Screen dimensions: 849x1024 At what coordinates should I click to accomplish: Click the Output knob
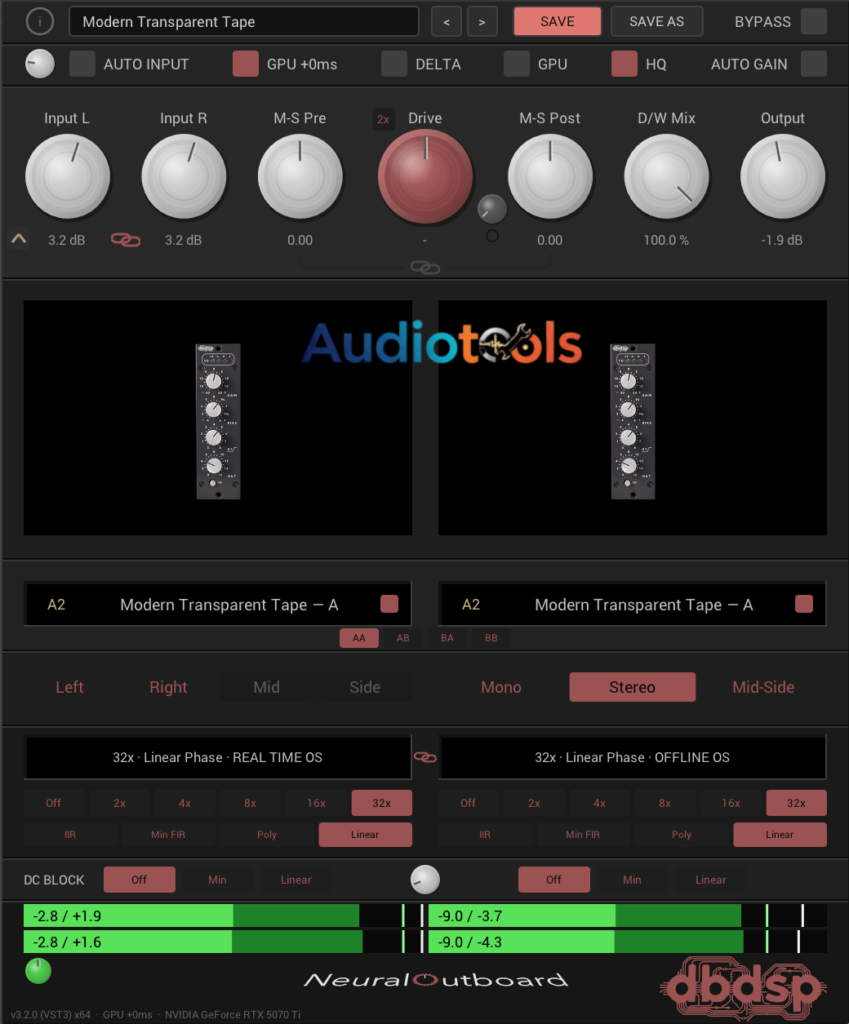tap(782, 176)
